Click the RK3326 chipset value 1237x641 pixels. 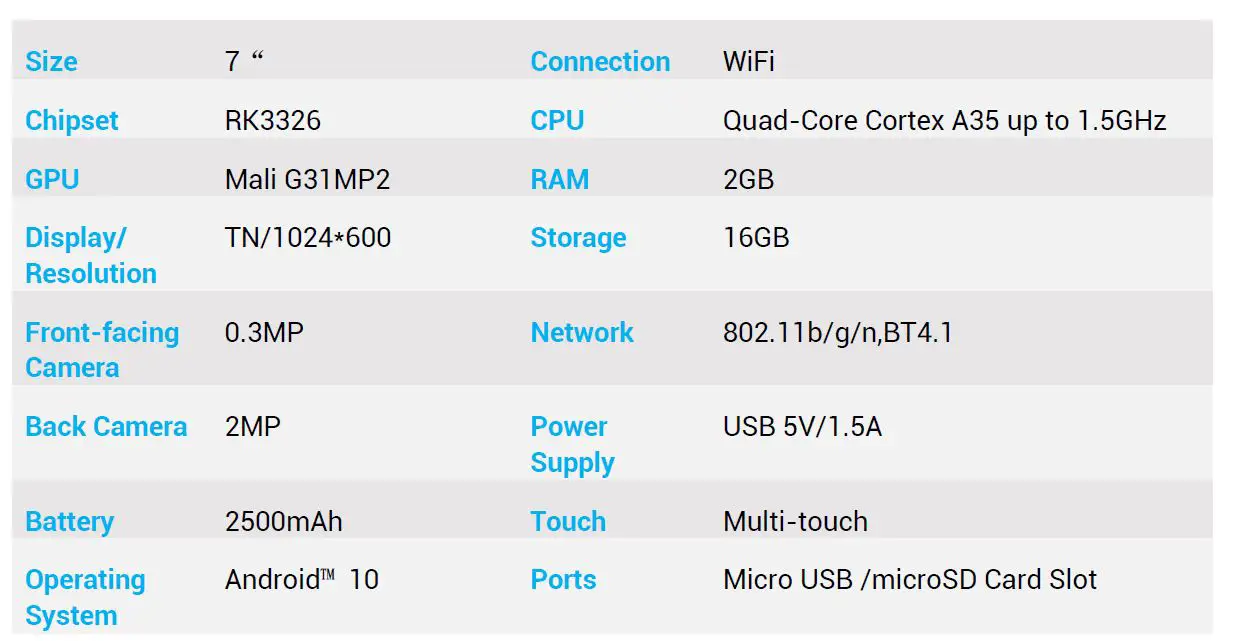point(273,121)
